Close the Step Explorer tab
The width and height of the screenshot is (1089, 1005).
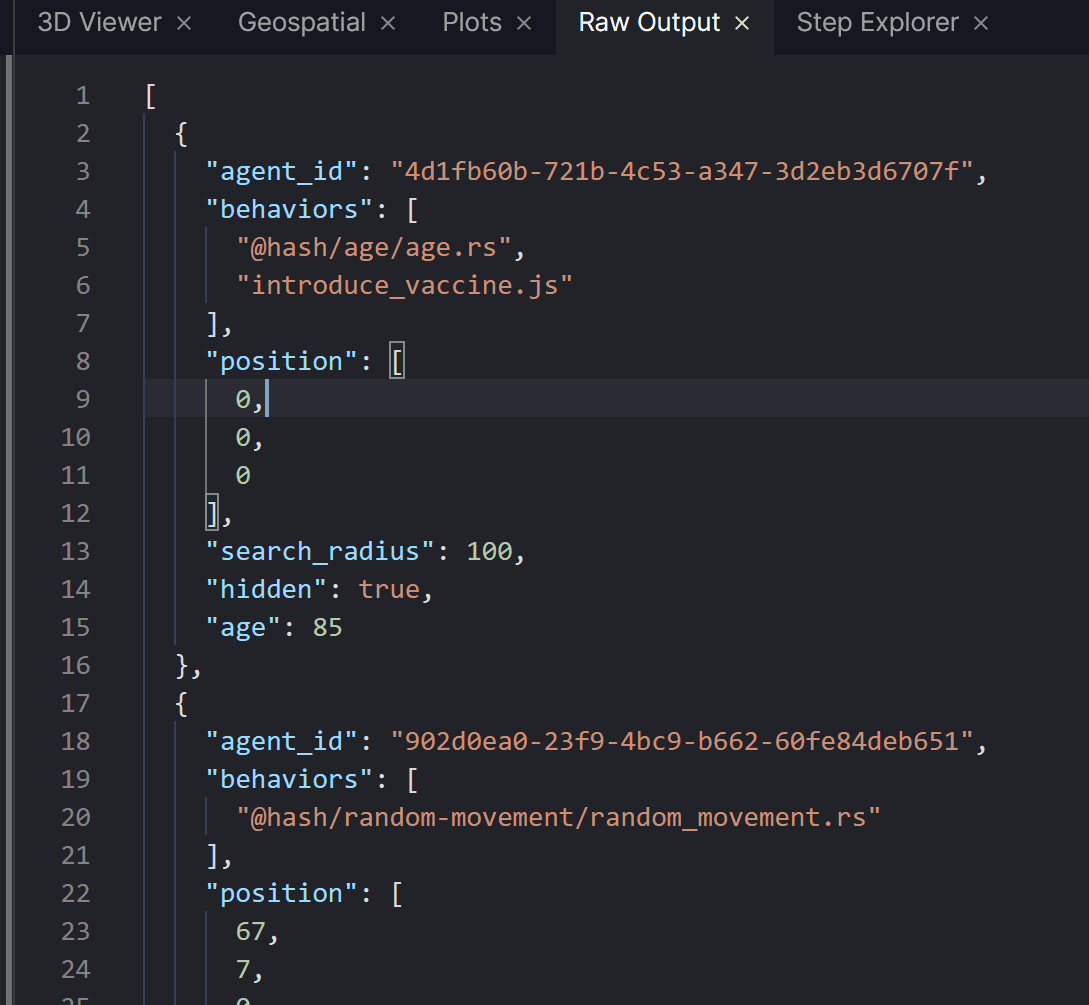[981, 24]
